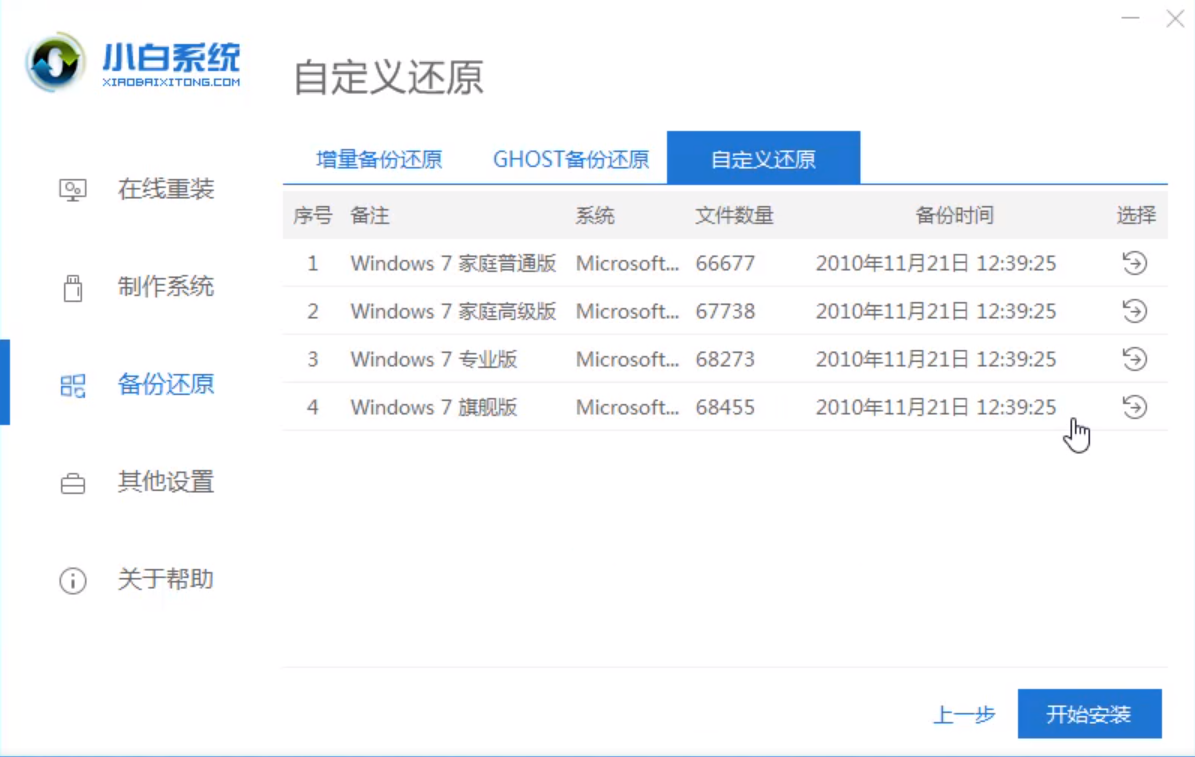
Task: Open 备份还原 from the sidebar menu
Action: tap(165, 384)
